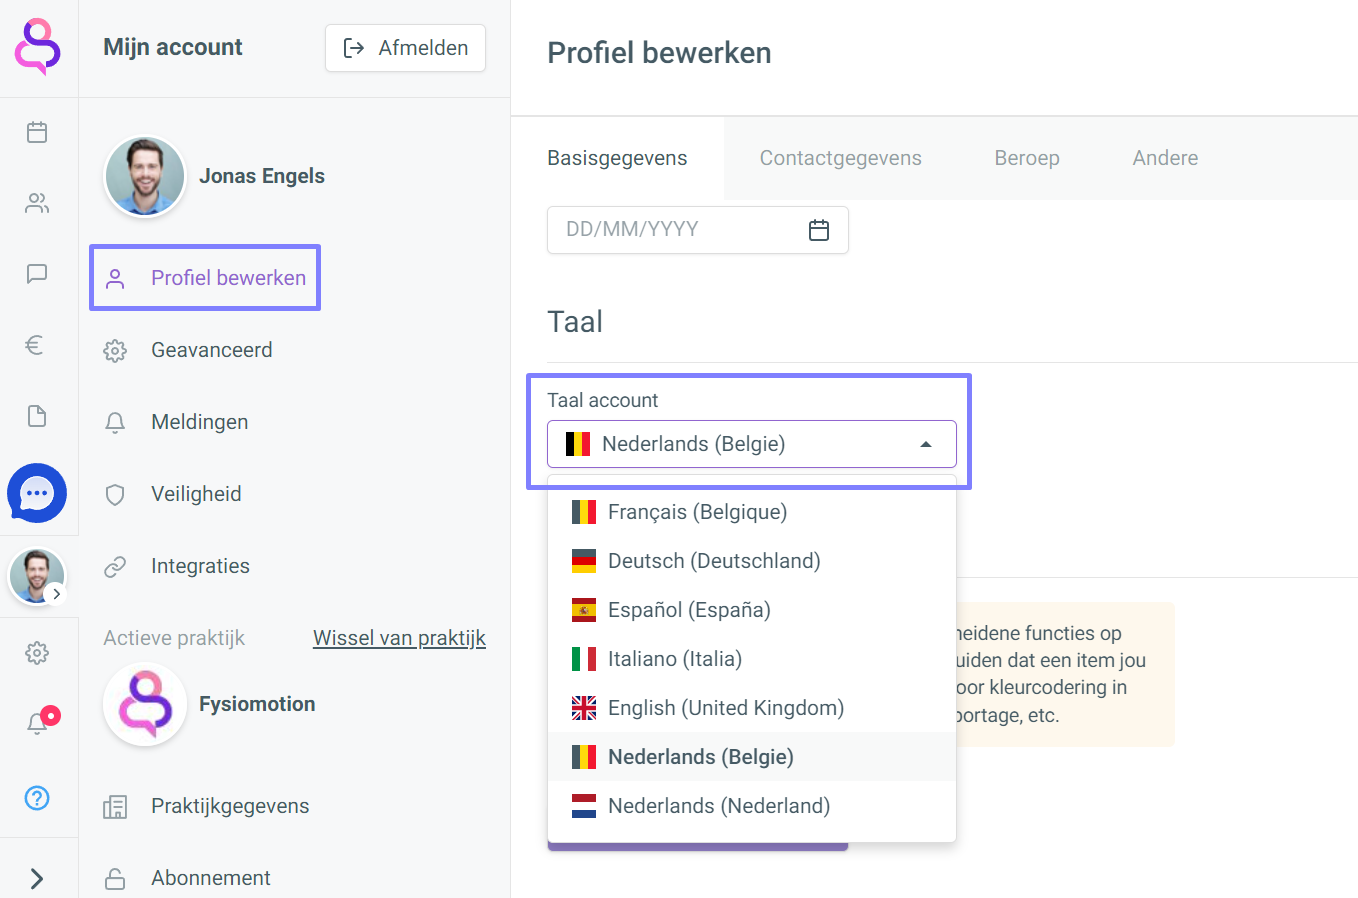Click the Wissel van praktijk link
Image resolution: width=1358 pixels, height=898 pixels.
(x=399, y=638)
